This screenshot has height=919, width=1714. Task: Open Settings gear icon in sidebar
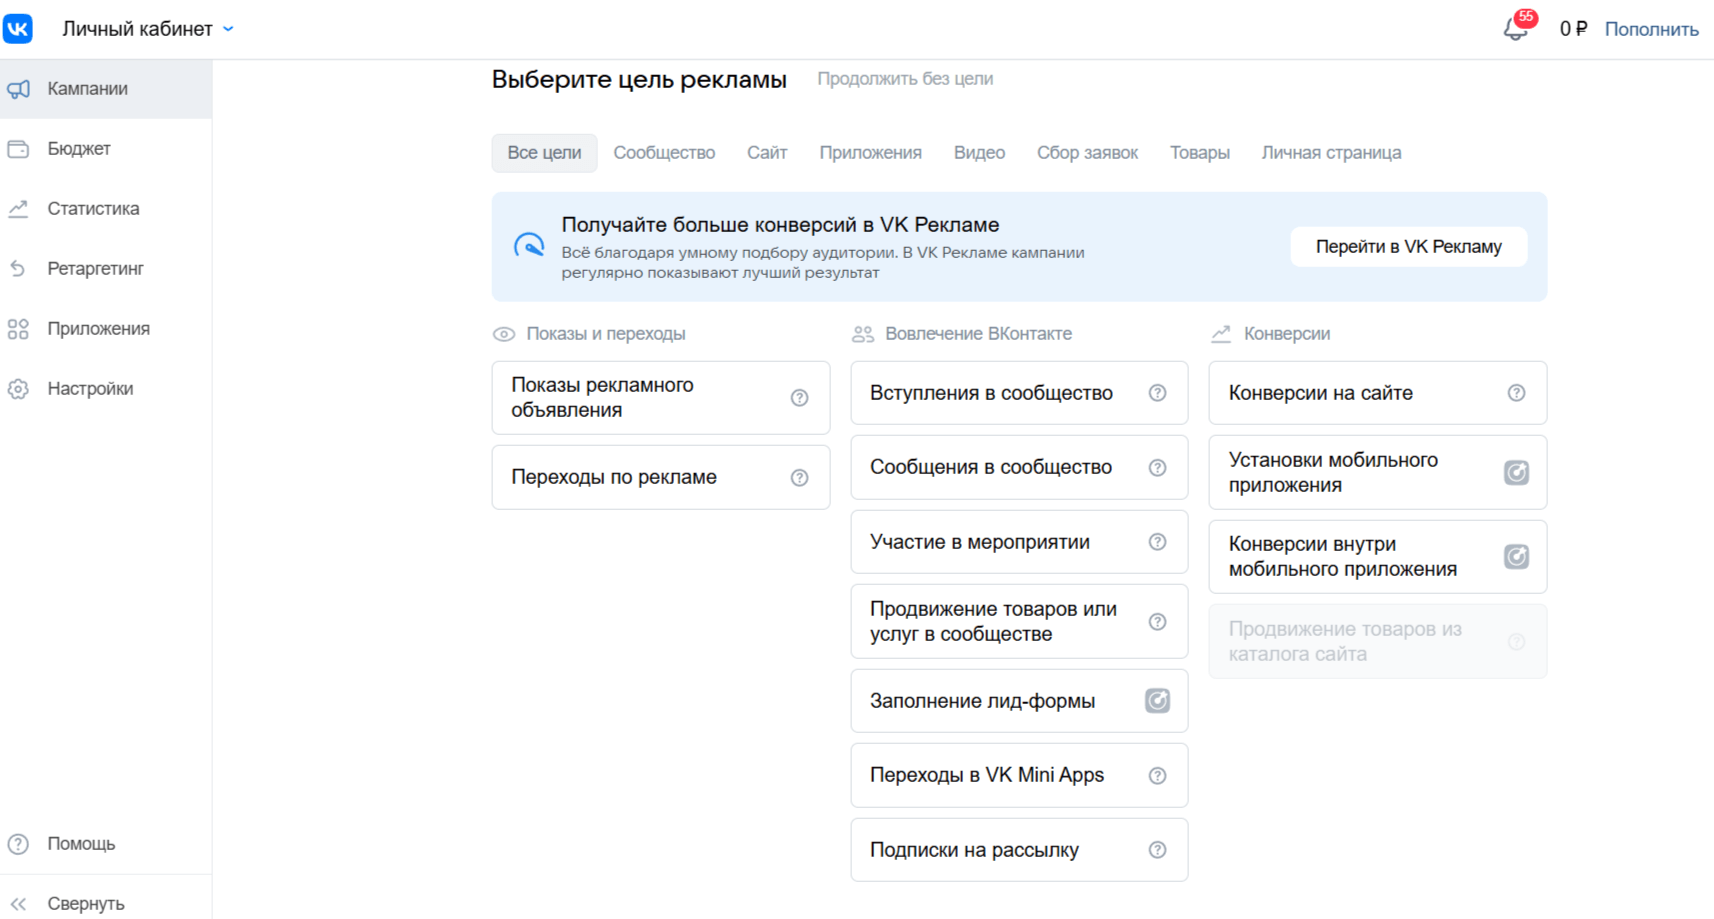pos(19,389)
